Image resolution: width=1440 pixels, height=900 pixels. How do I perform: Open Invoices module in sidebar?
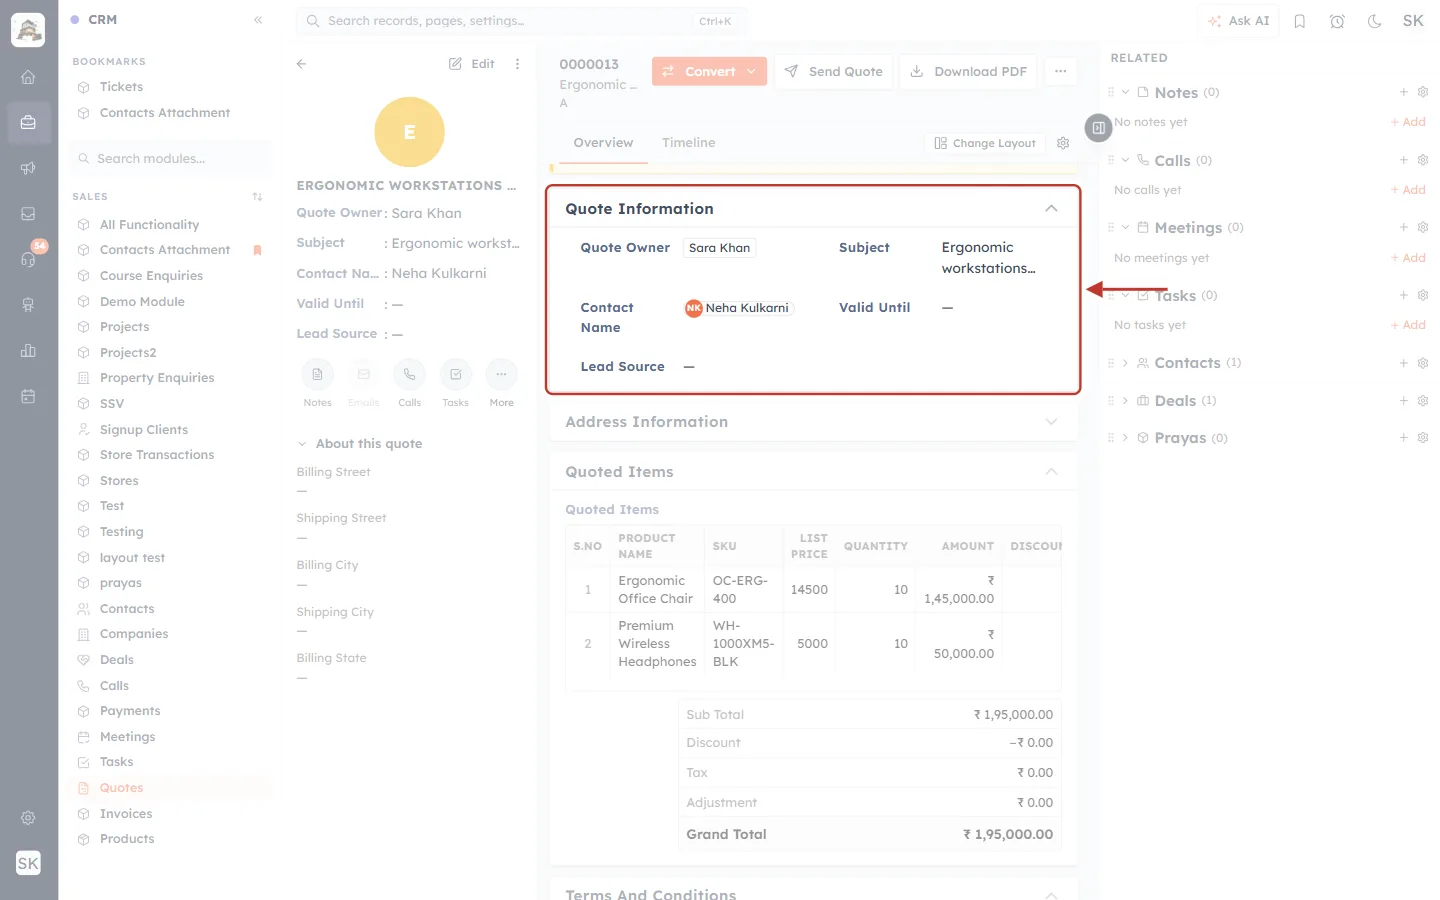tap(125, 814)
